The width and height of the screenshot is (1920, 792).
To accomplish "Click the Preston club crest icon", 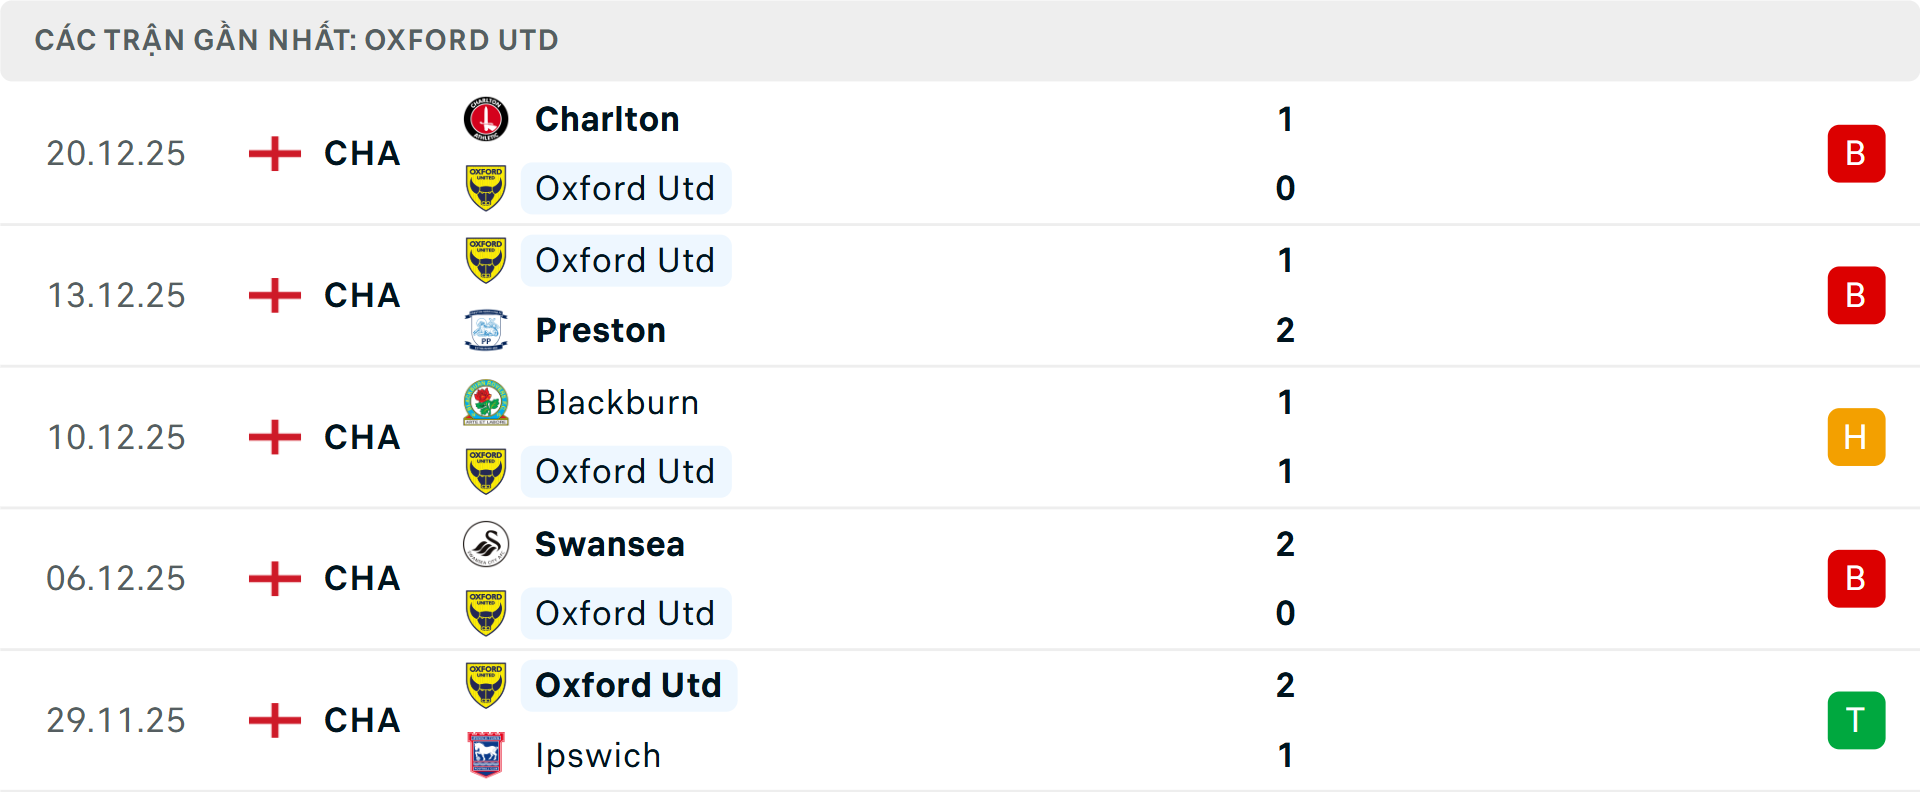I will [x=486, y=330].
